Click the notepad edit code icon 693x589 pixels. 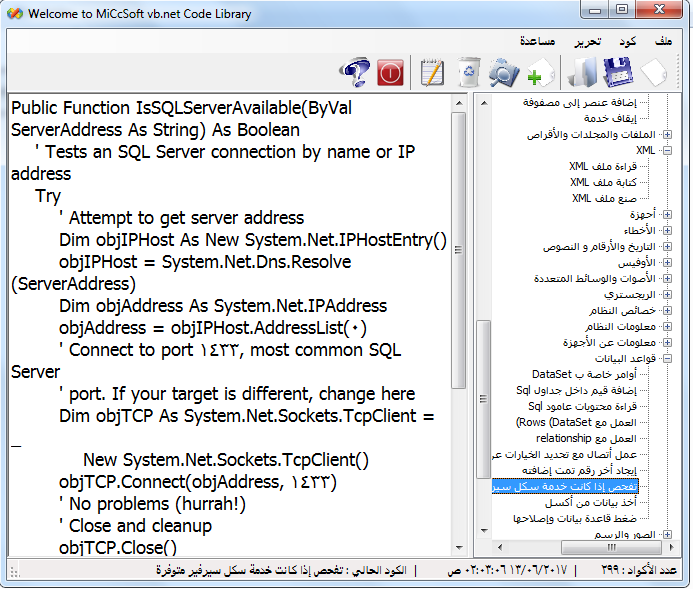click(x=432, y=72)
